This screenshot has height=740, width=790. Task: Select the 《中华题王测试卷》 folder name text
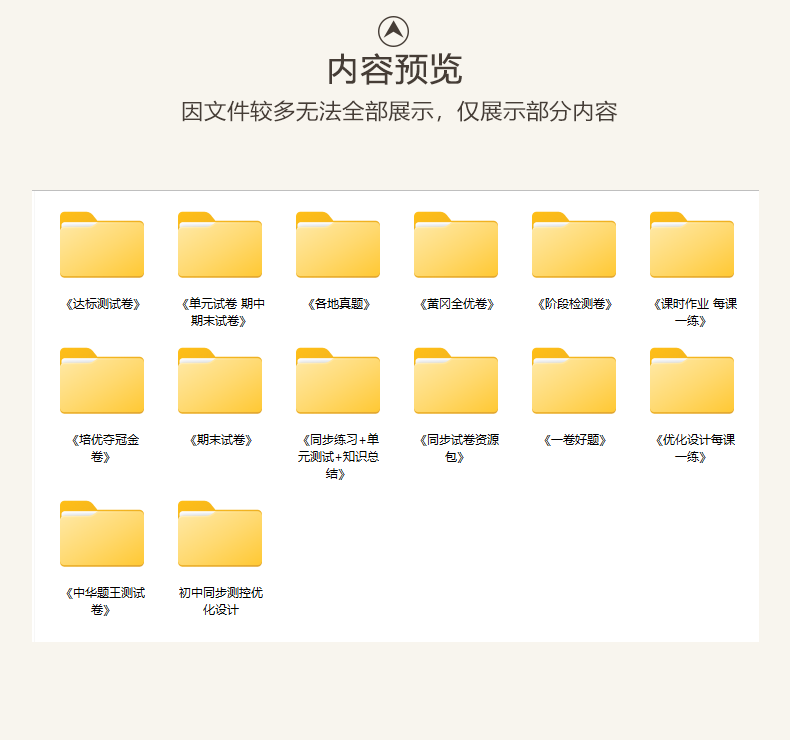click(x=104, y=601)
